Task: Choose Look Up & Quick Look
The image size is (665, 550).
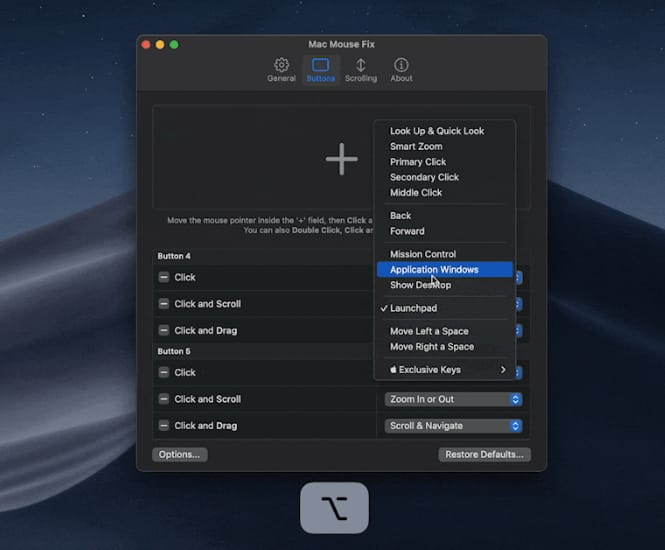Action: pyautogui.click(x=444, y=131)
